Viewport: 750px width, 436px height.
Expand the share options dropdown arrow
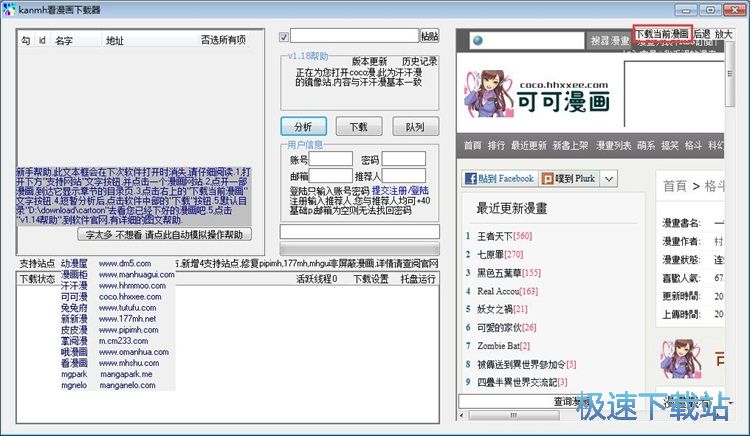[608, 179]
